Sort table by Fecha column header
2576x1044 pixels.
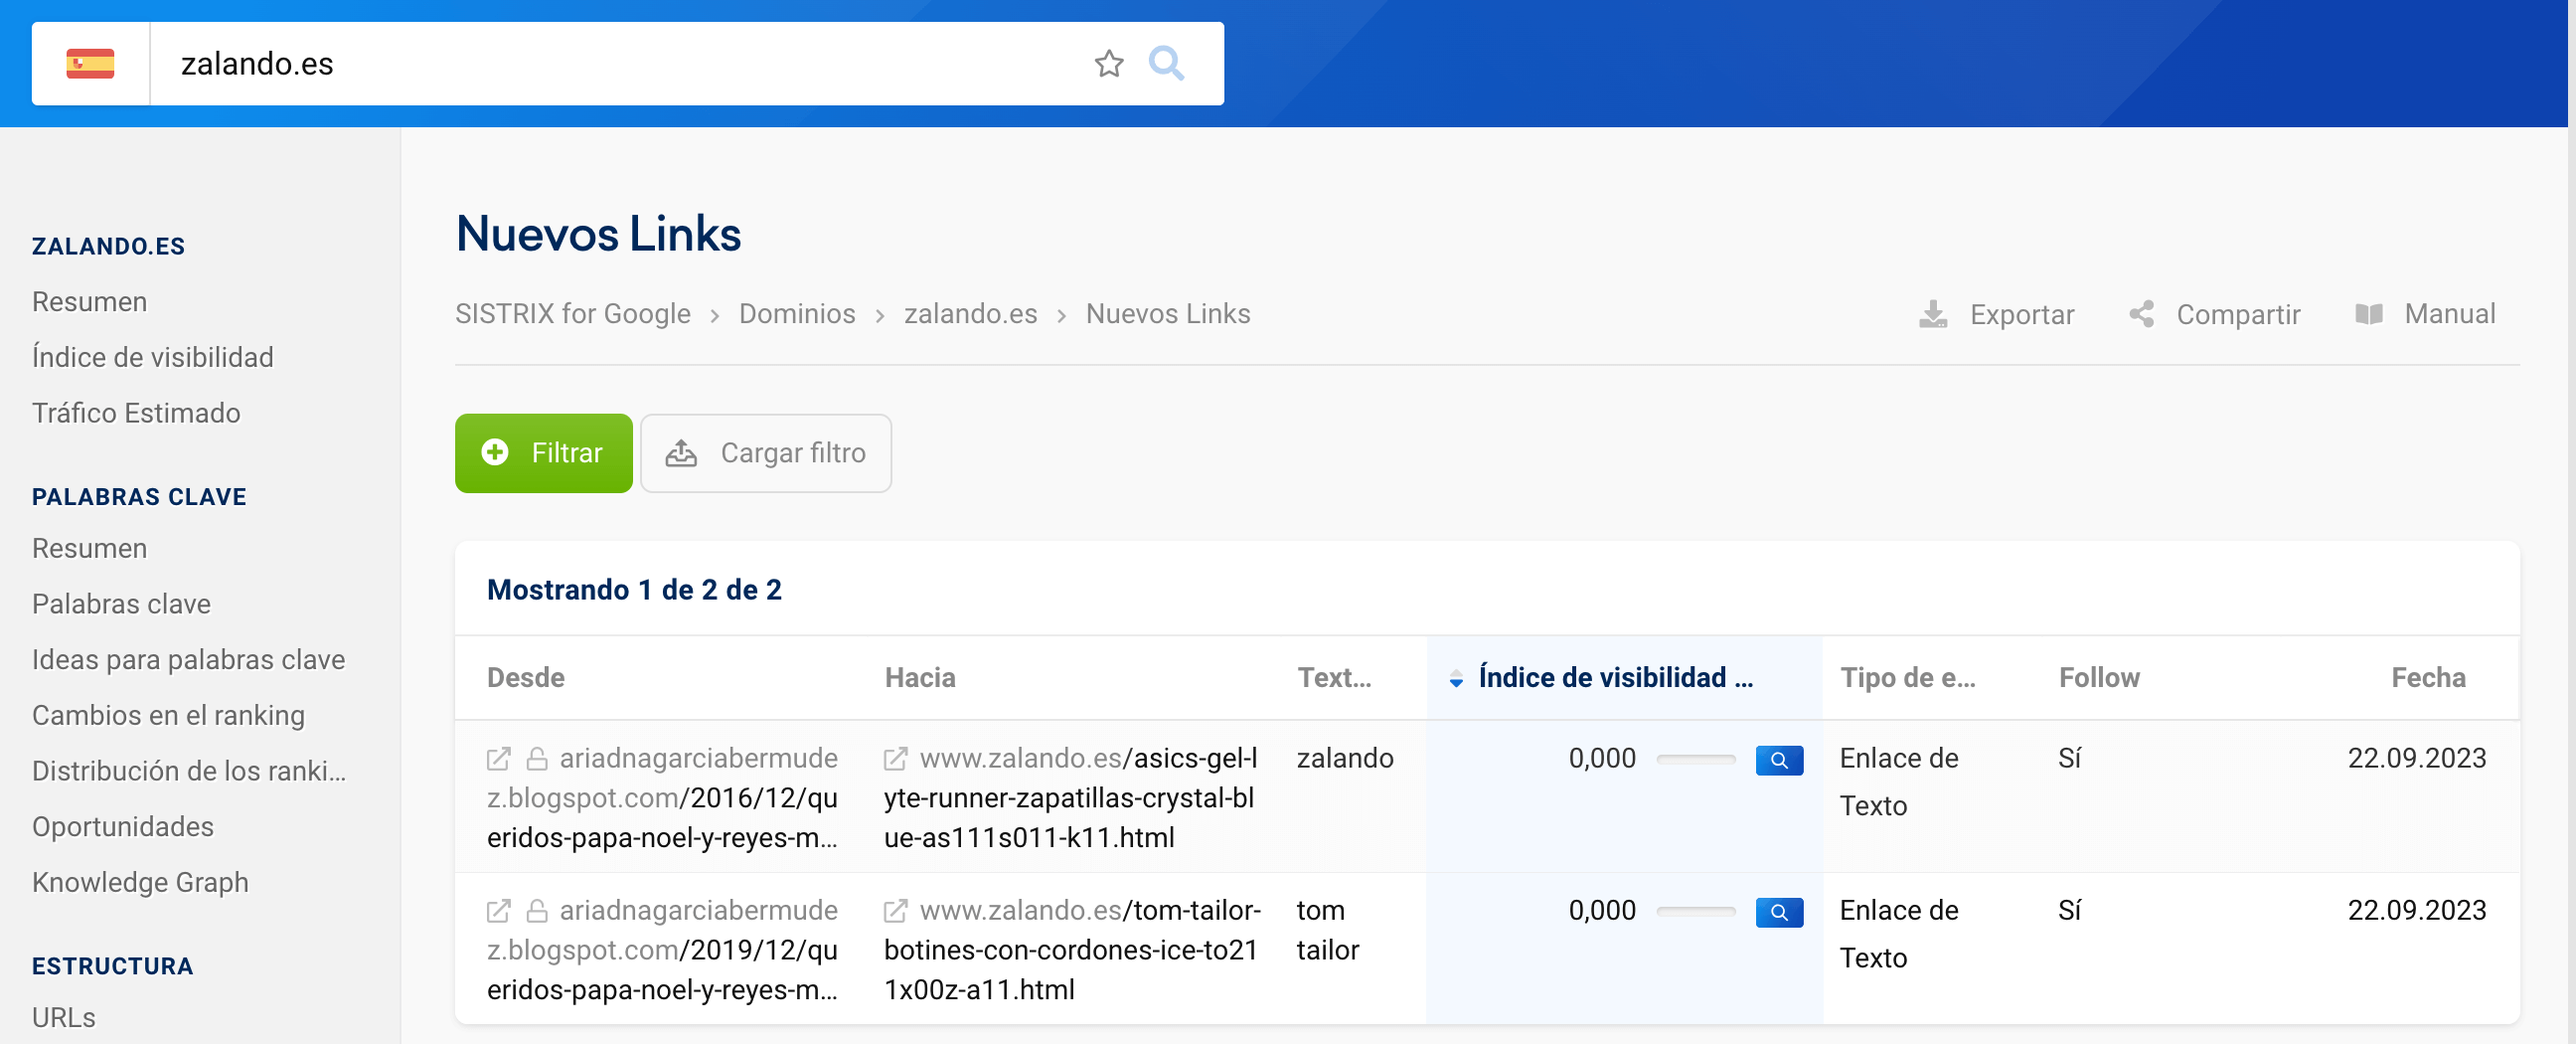(2427, 677)
